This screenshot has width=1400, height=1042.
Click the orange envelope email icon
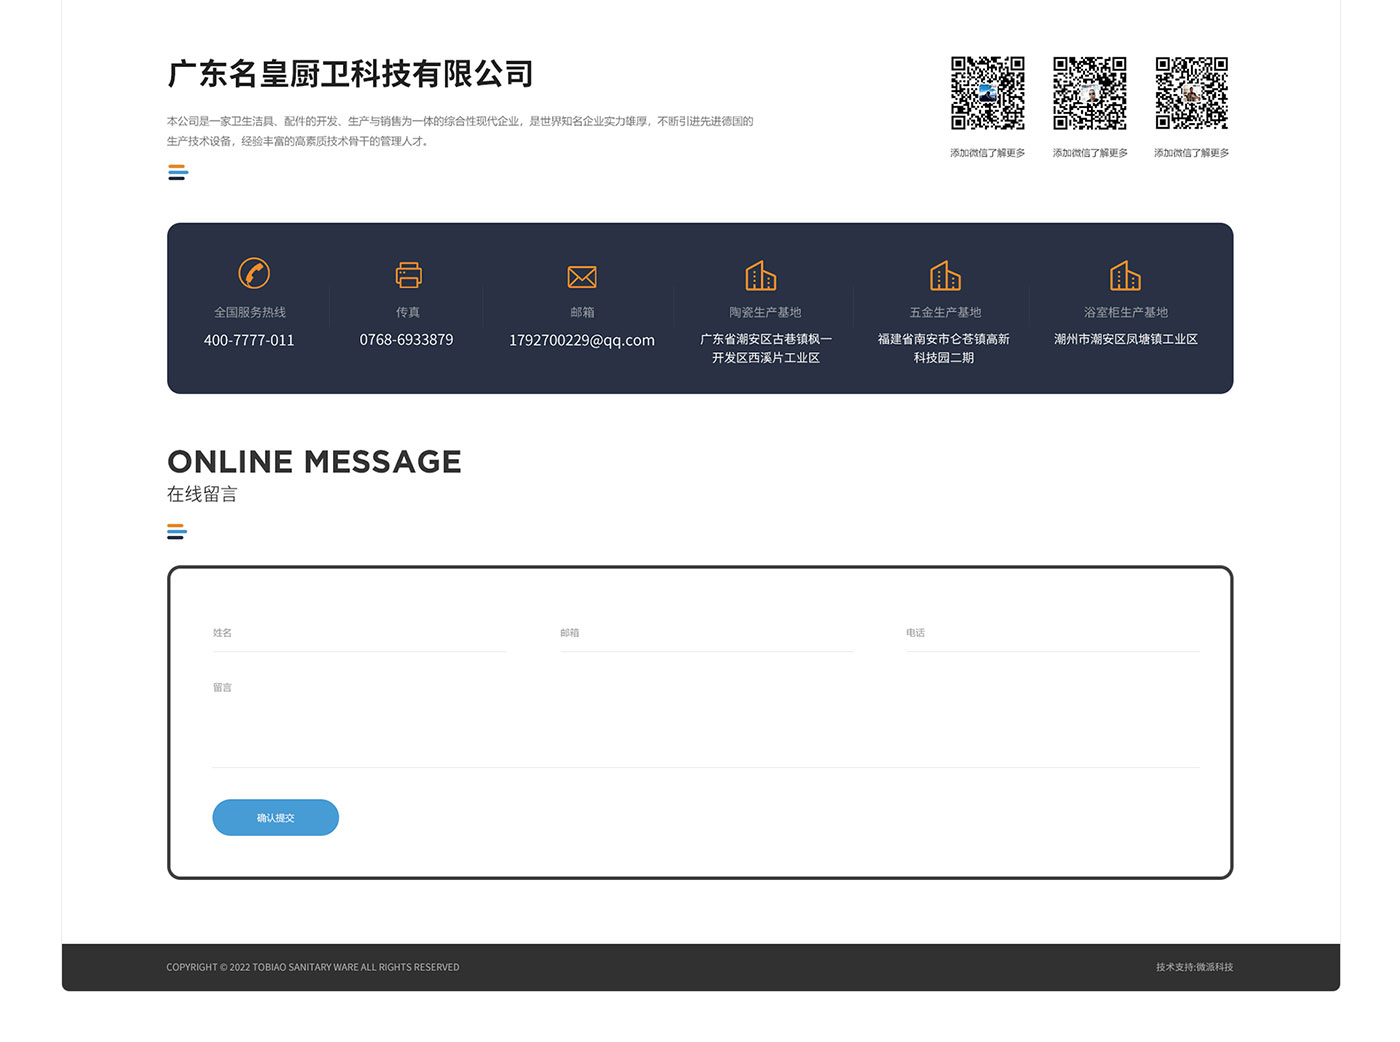tap(582, 277)
